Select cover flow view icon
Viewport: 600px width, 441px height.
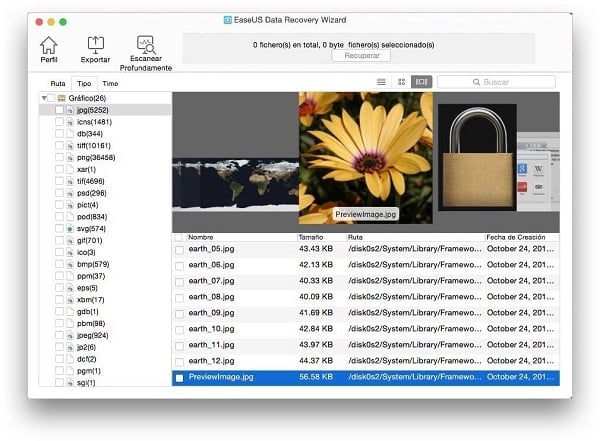(421, 82)
